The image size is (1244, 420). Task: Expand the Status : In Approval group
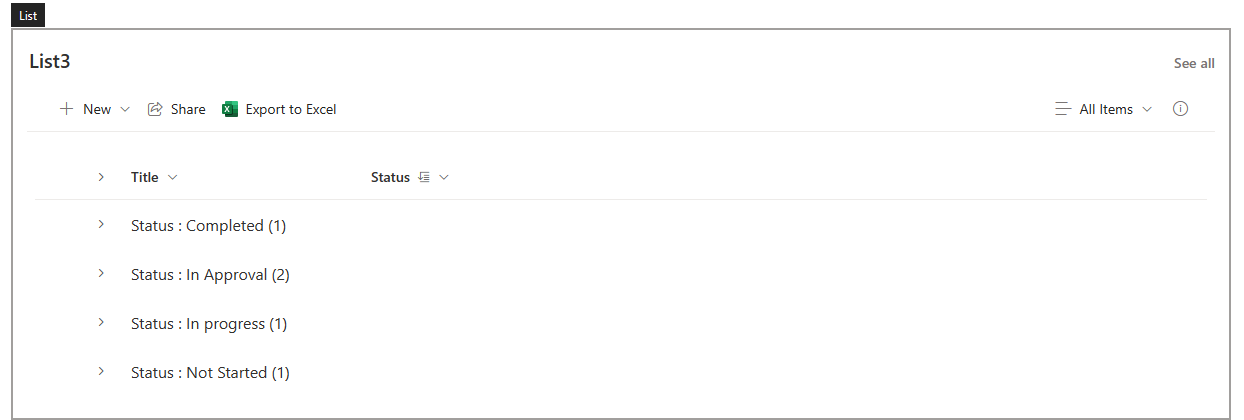pyautogui.click(x=101, y=273)
